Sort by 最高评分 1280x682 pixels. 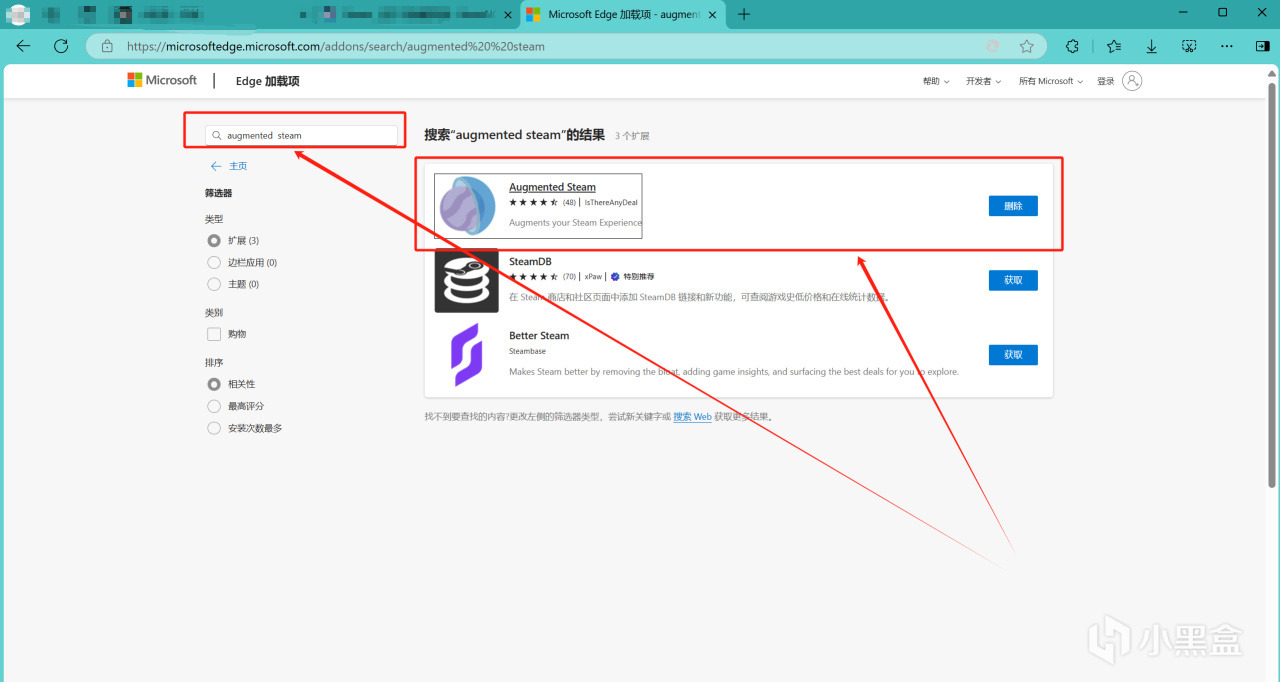[213, 406]
